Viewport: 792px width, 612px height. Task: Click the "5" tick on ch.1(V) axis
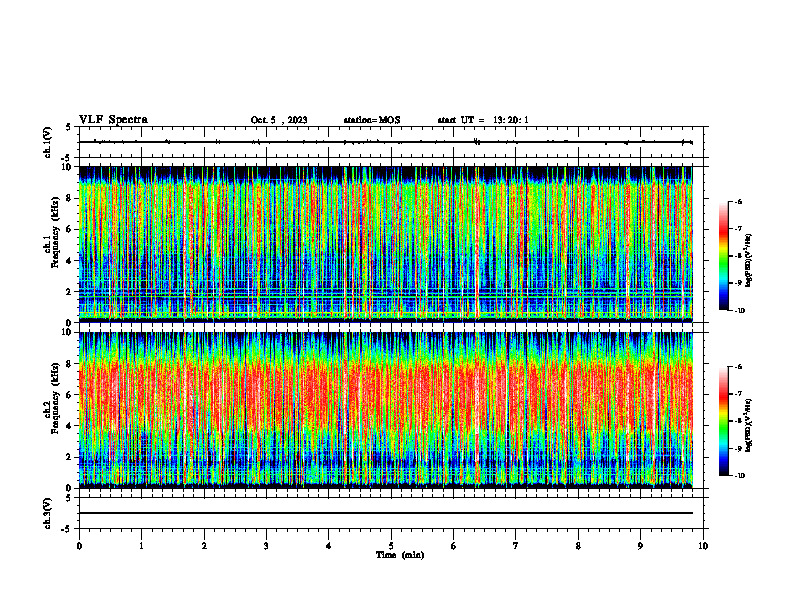[x=69, y=127]
